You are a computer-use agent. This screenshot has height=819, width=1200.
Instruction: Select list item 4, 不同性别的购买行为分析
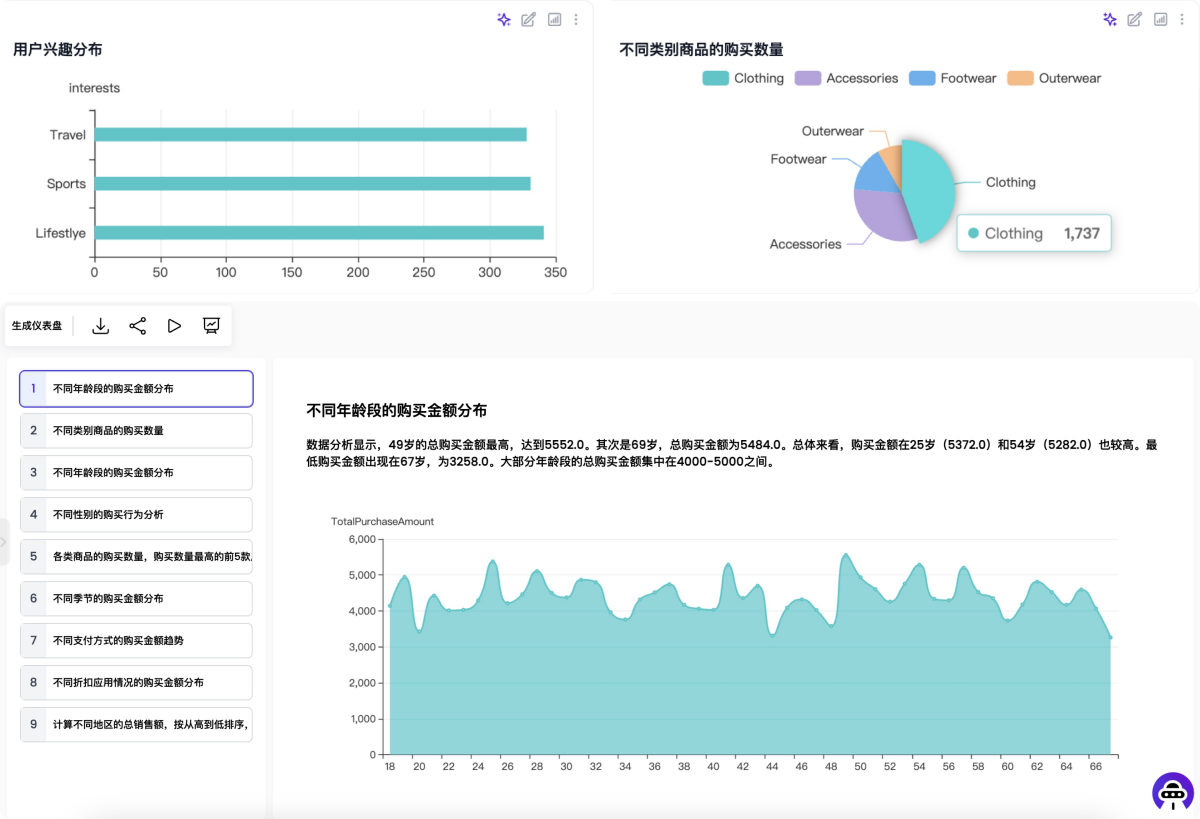tap(136, 514)
